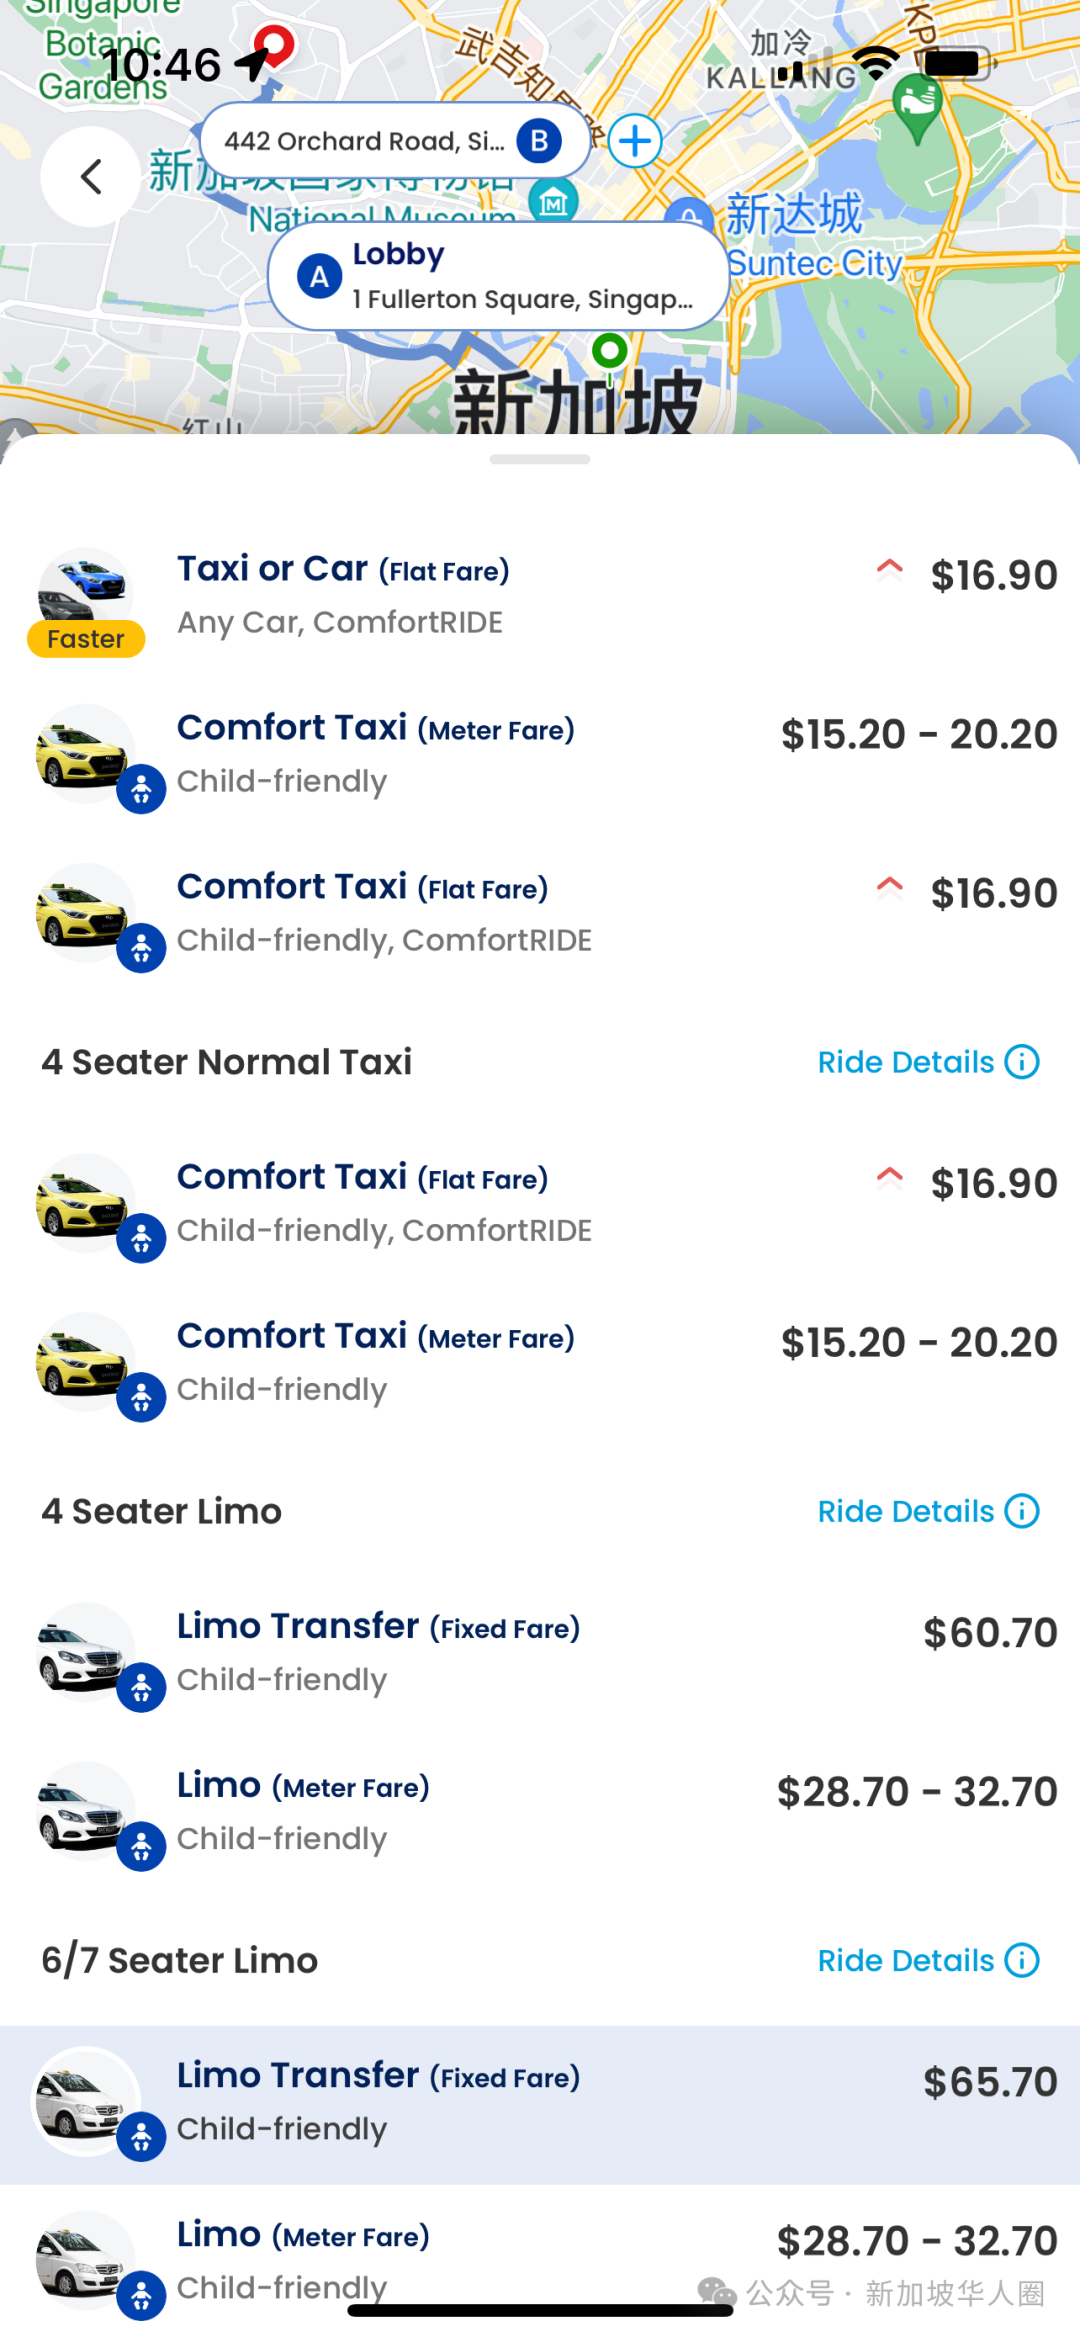Select Limo Transfer $60.70 option
This screenshot has width=1080, height=2337.
(x=540, y=1652)
